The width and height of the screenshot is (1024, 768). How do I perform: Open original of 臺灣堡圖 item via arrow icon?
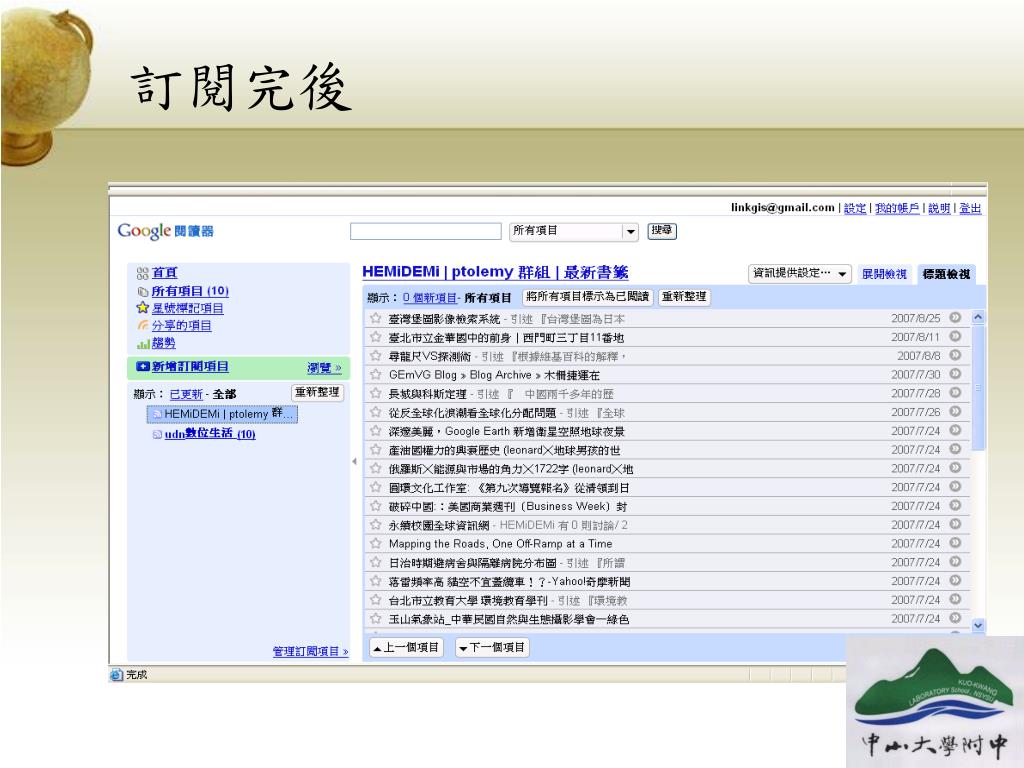pyautogui.click(x=955, y=318)
